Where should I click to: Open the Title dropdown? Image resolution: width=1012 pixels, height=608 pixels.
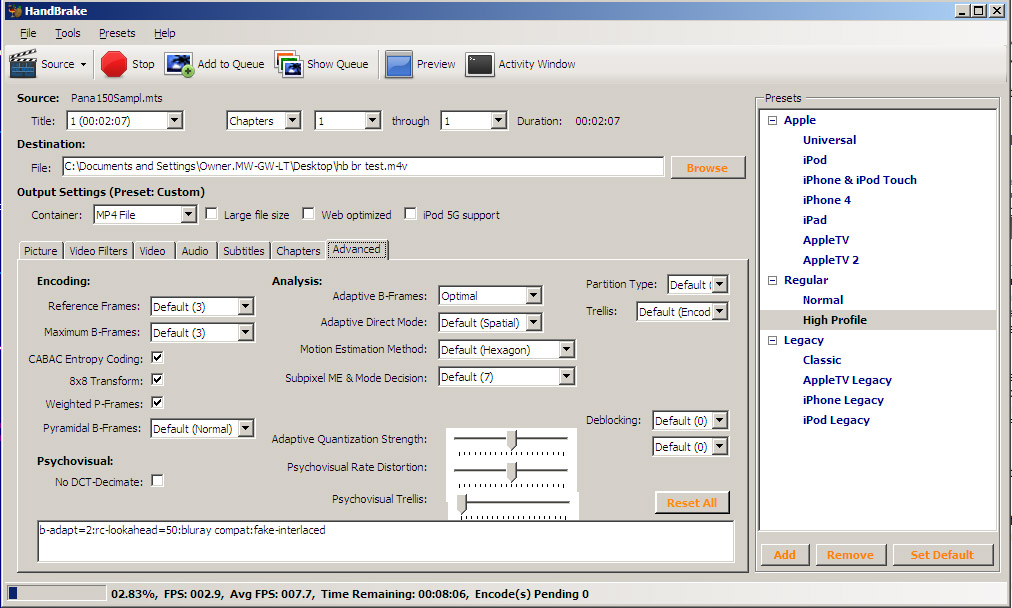click(x=125, y=121)
